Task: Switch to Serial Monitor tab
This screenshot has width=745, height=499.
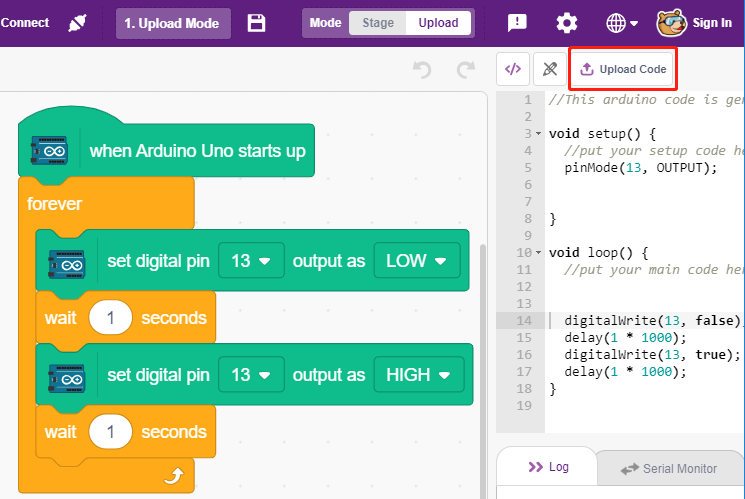Action: [x=669, y=469]
